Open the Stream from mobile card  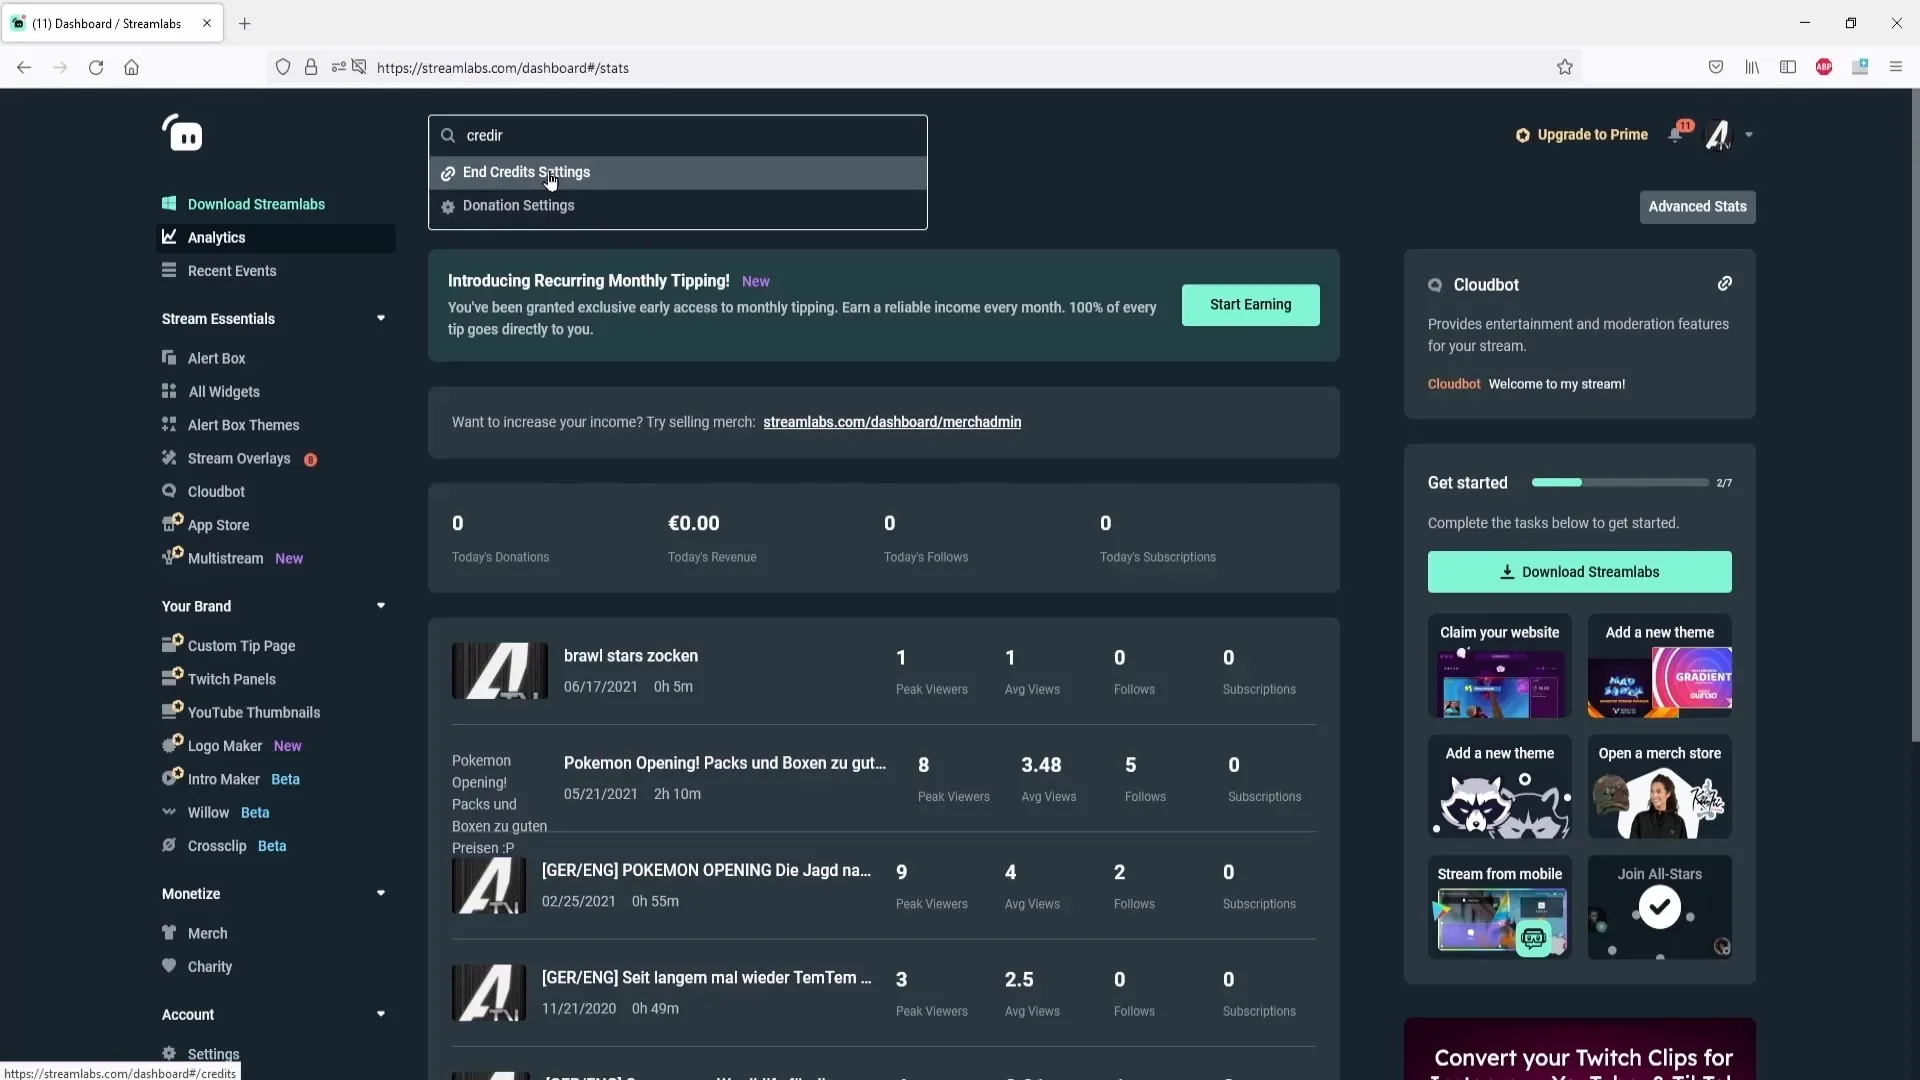[x=1499, y=907]
